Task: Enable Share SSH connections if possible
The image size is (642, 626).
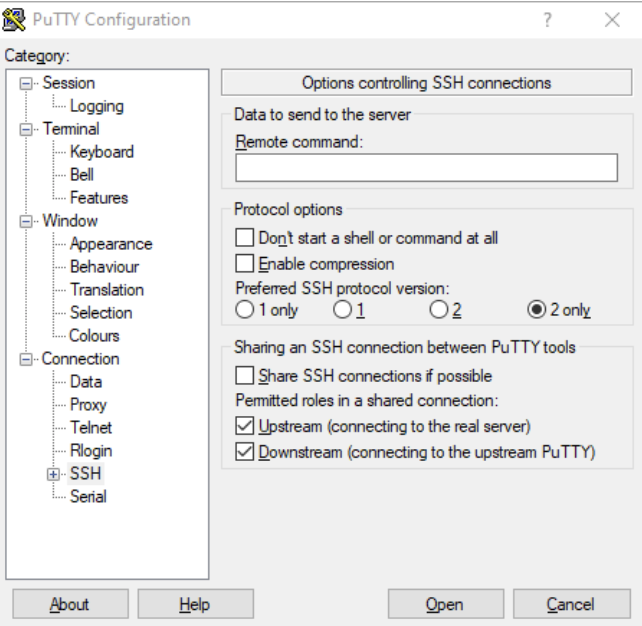Action: pos(244,376)
